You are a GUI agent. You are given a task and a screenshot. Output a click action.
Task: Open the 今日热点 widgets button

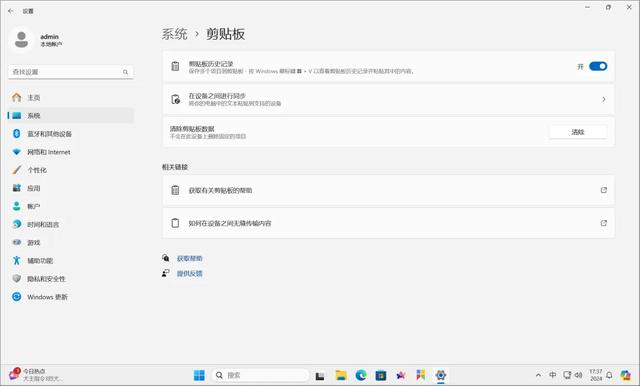(35, 375)
